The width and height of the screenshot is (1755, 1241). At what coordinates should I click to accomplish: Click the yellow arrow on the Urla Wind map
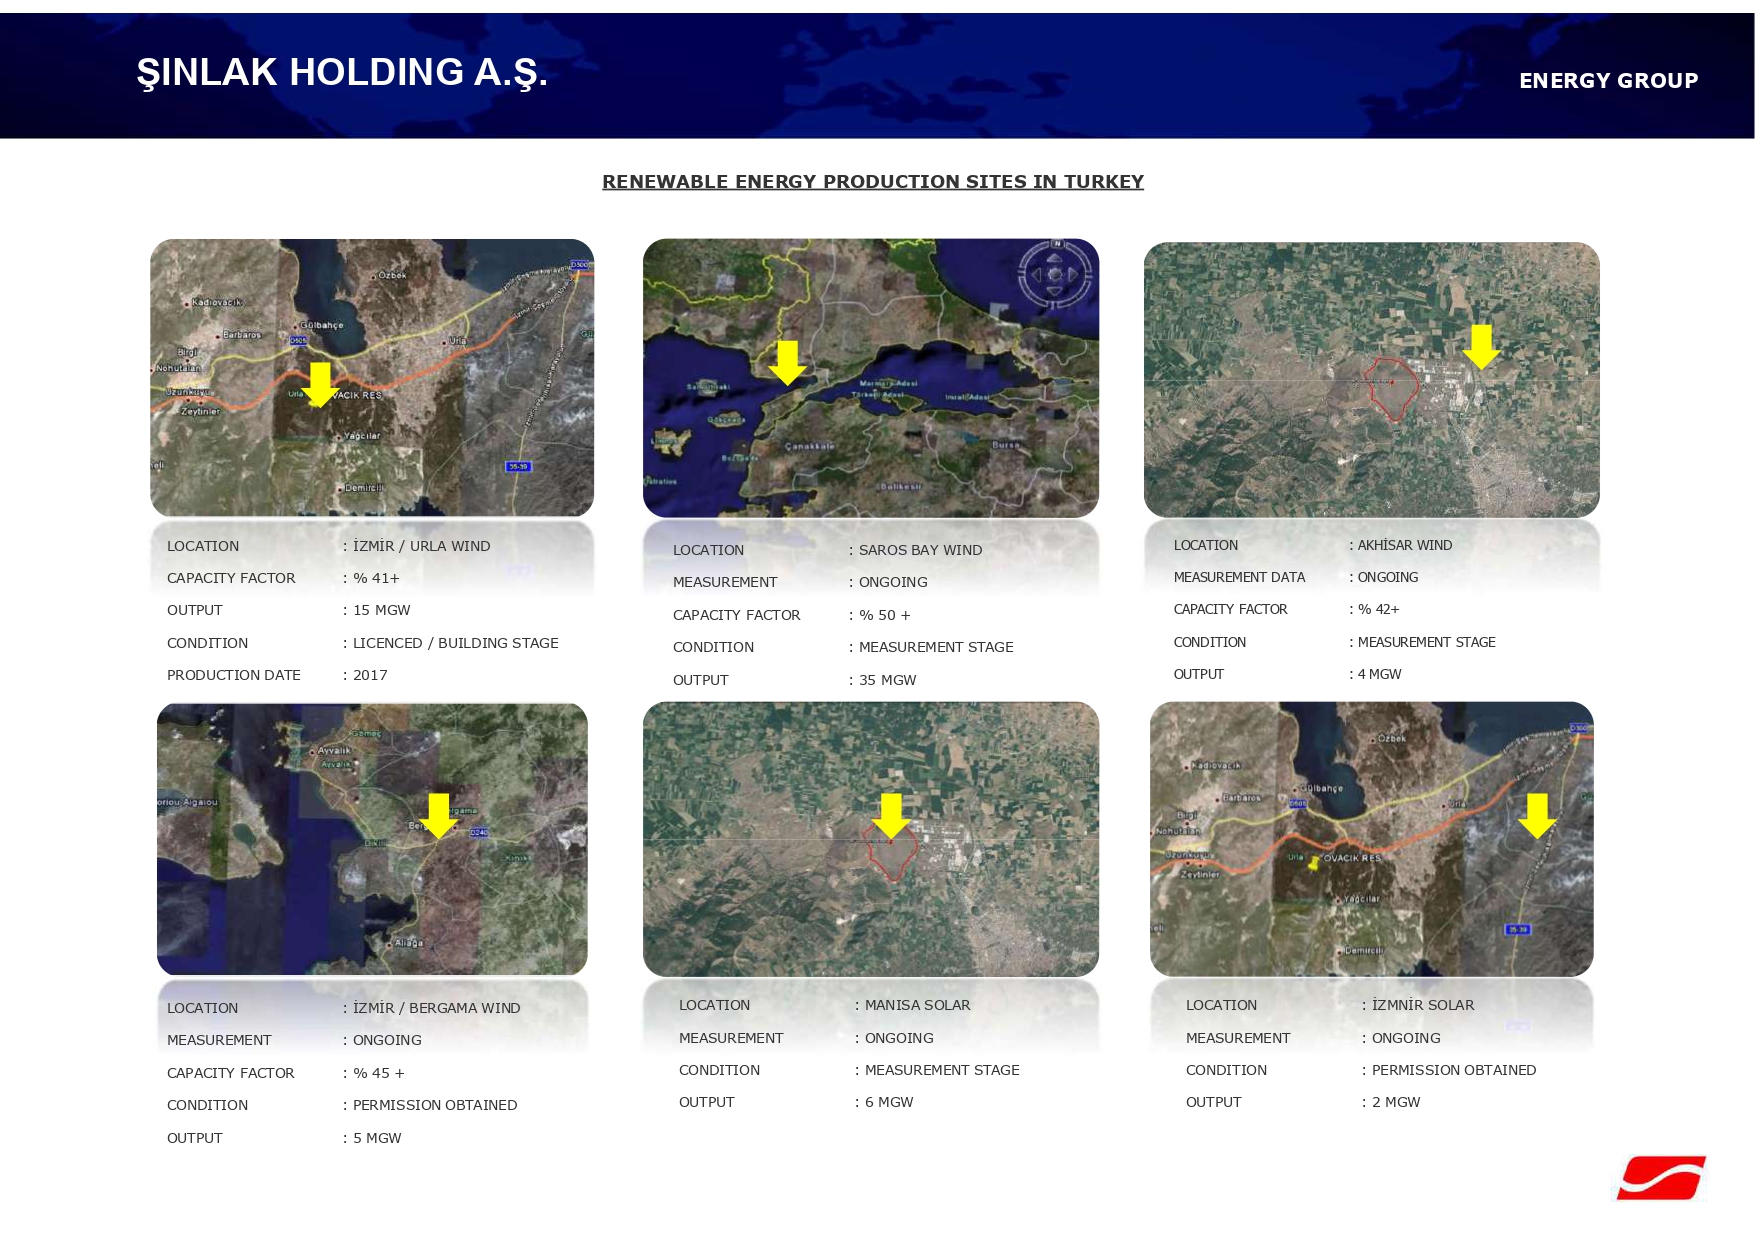click(x=320, y=384)
